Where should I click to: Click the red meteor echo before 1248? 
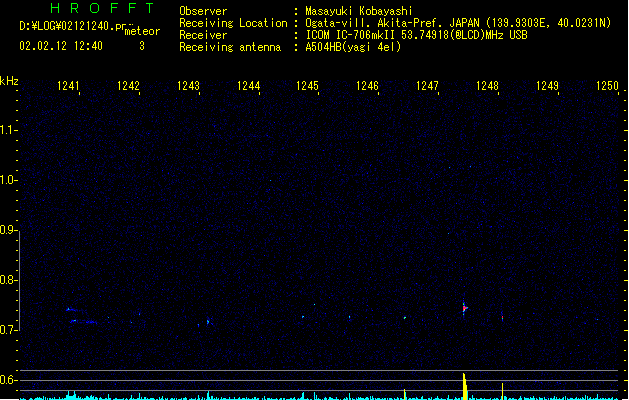coord(464,308)
